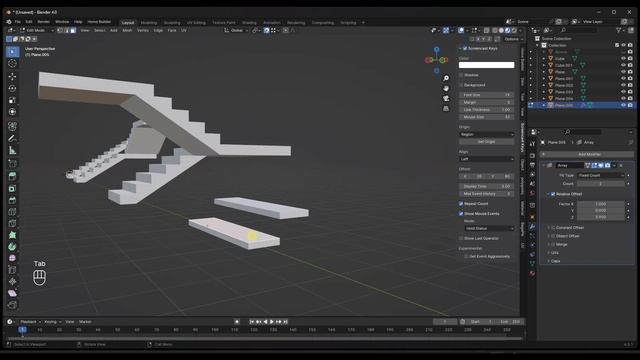Open the Tool properties tab icon

click(532, 144)
